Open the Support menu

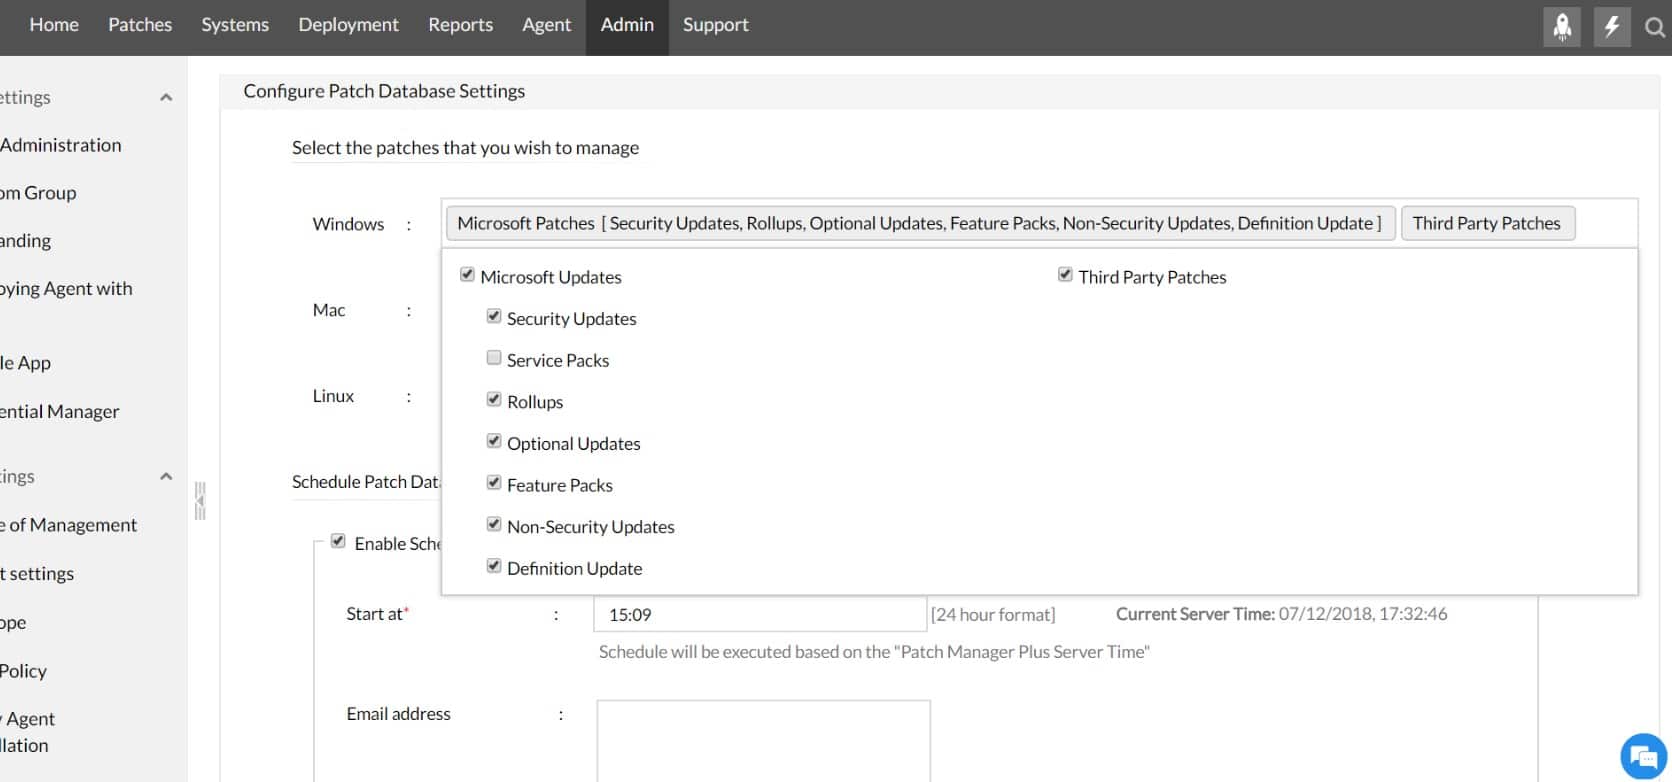(x=716, y=25)
